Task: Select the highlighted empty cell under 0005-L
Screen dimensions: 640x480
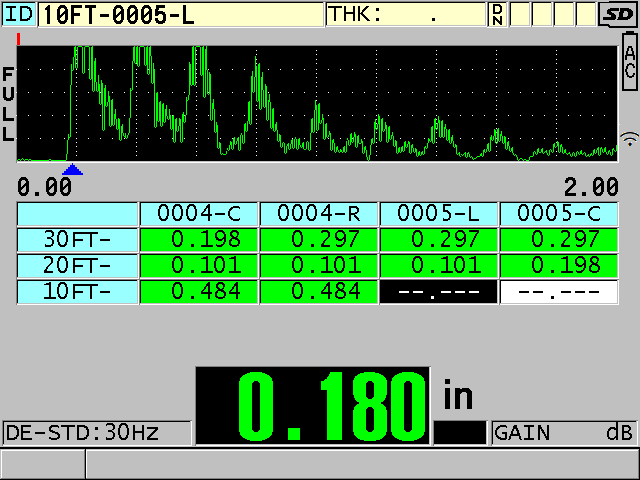Action: pos(438,292)
